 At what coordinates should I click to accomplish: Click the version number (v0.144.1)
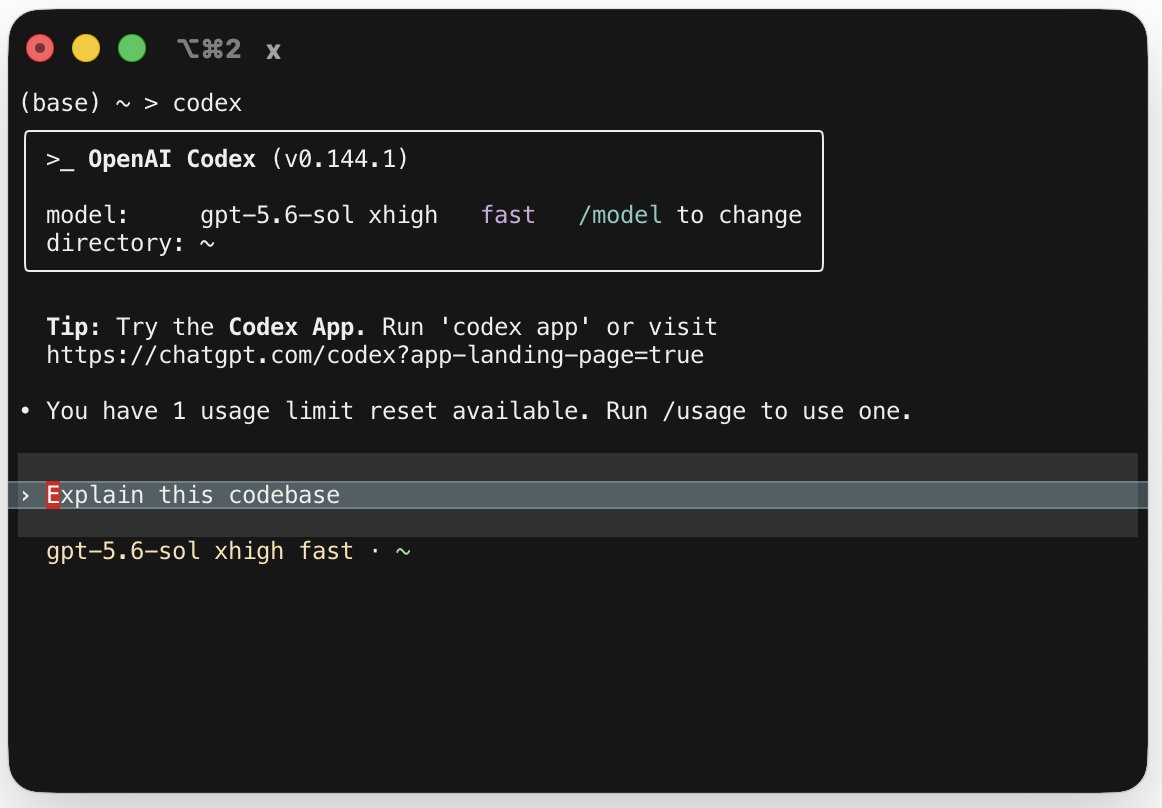pyautogui.click(x=340, y=159)
